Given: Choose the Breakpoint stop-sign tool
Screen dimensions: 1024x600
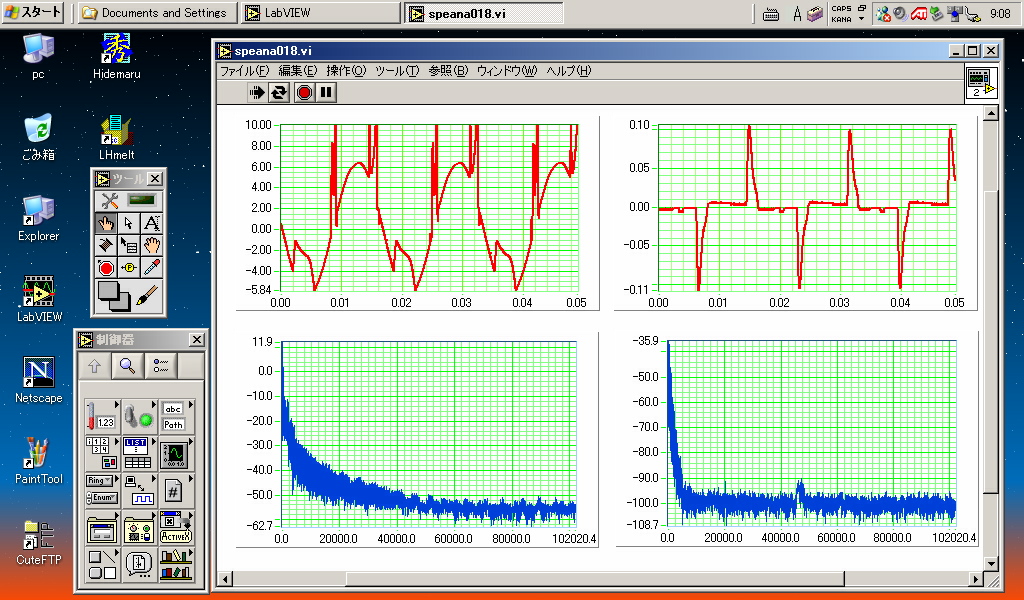Looking at the screenshot, I should pos(106,268).
